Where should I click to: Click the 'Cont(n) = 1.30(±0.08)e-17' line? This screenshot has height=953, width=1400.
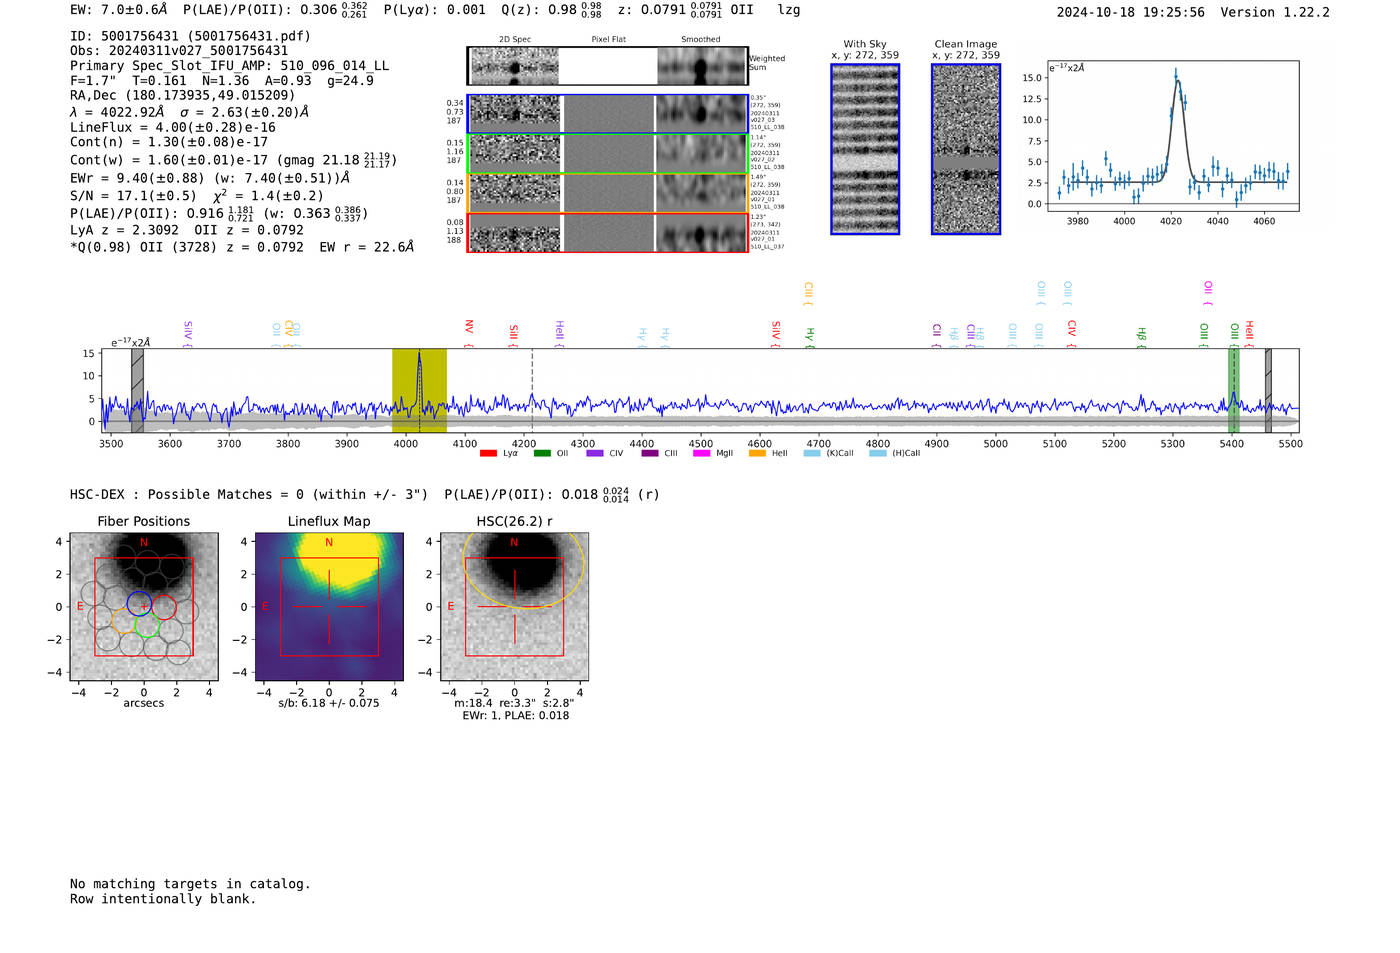pyautogui.click(x=169, y=142)
